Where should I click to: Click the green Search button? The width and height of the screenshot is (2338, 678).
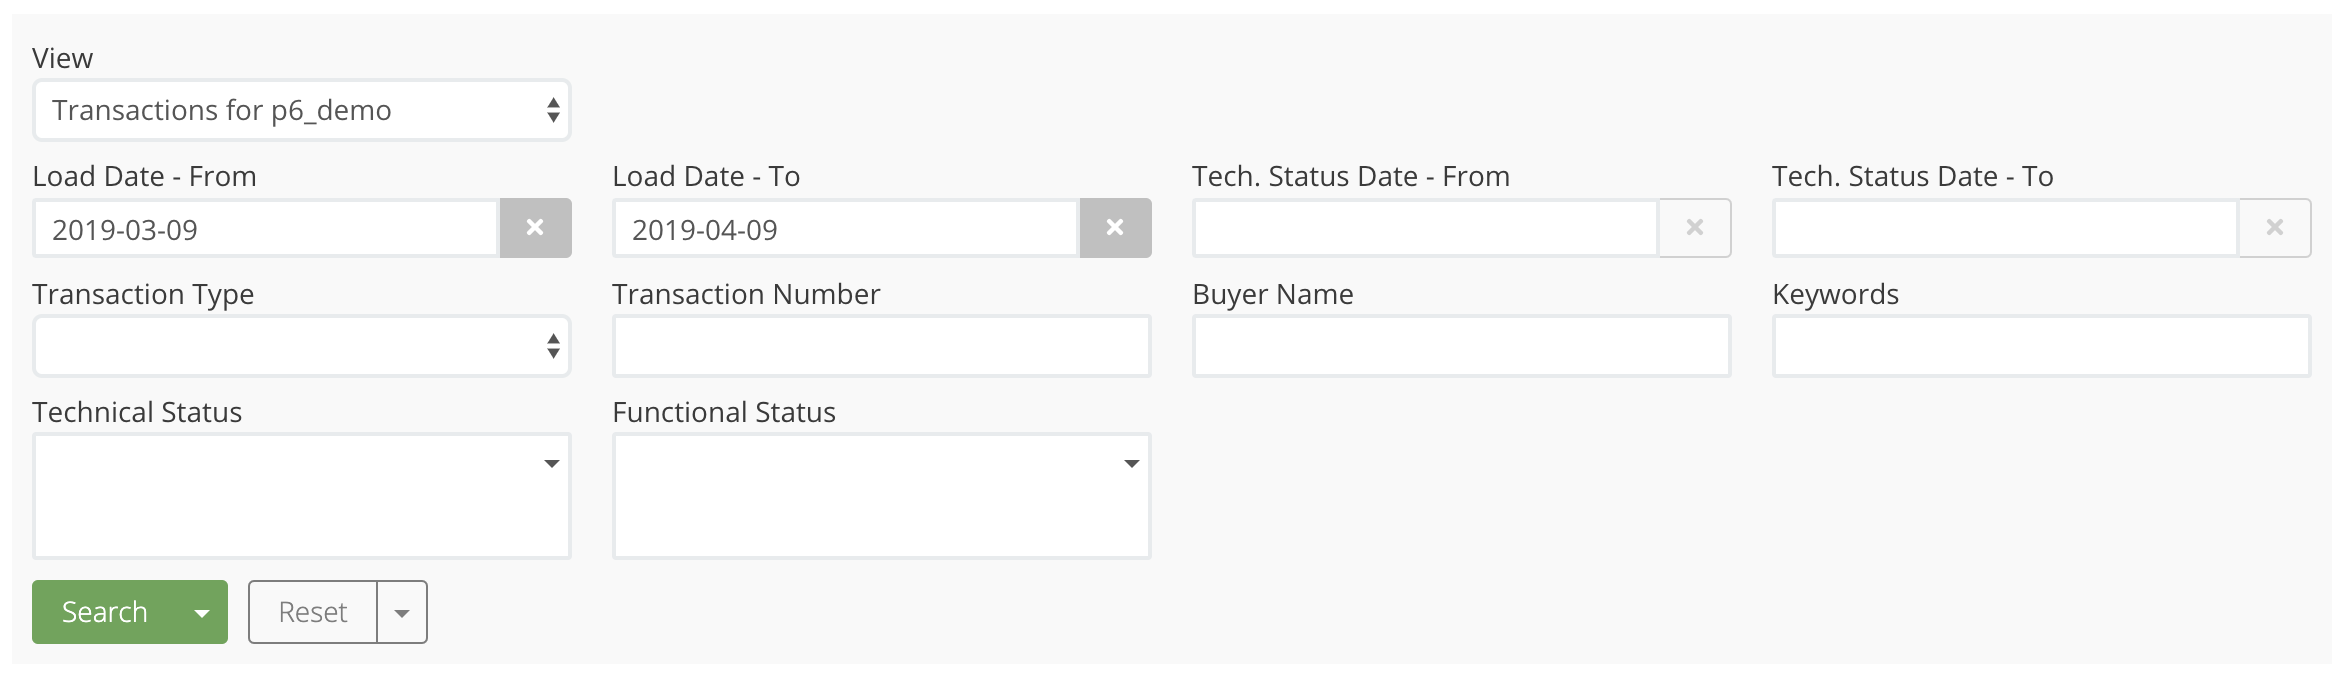pyautogui.click(x=105, y=612)
